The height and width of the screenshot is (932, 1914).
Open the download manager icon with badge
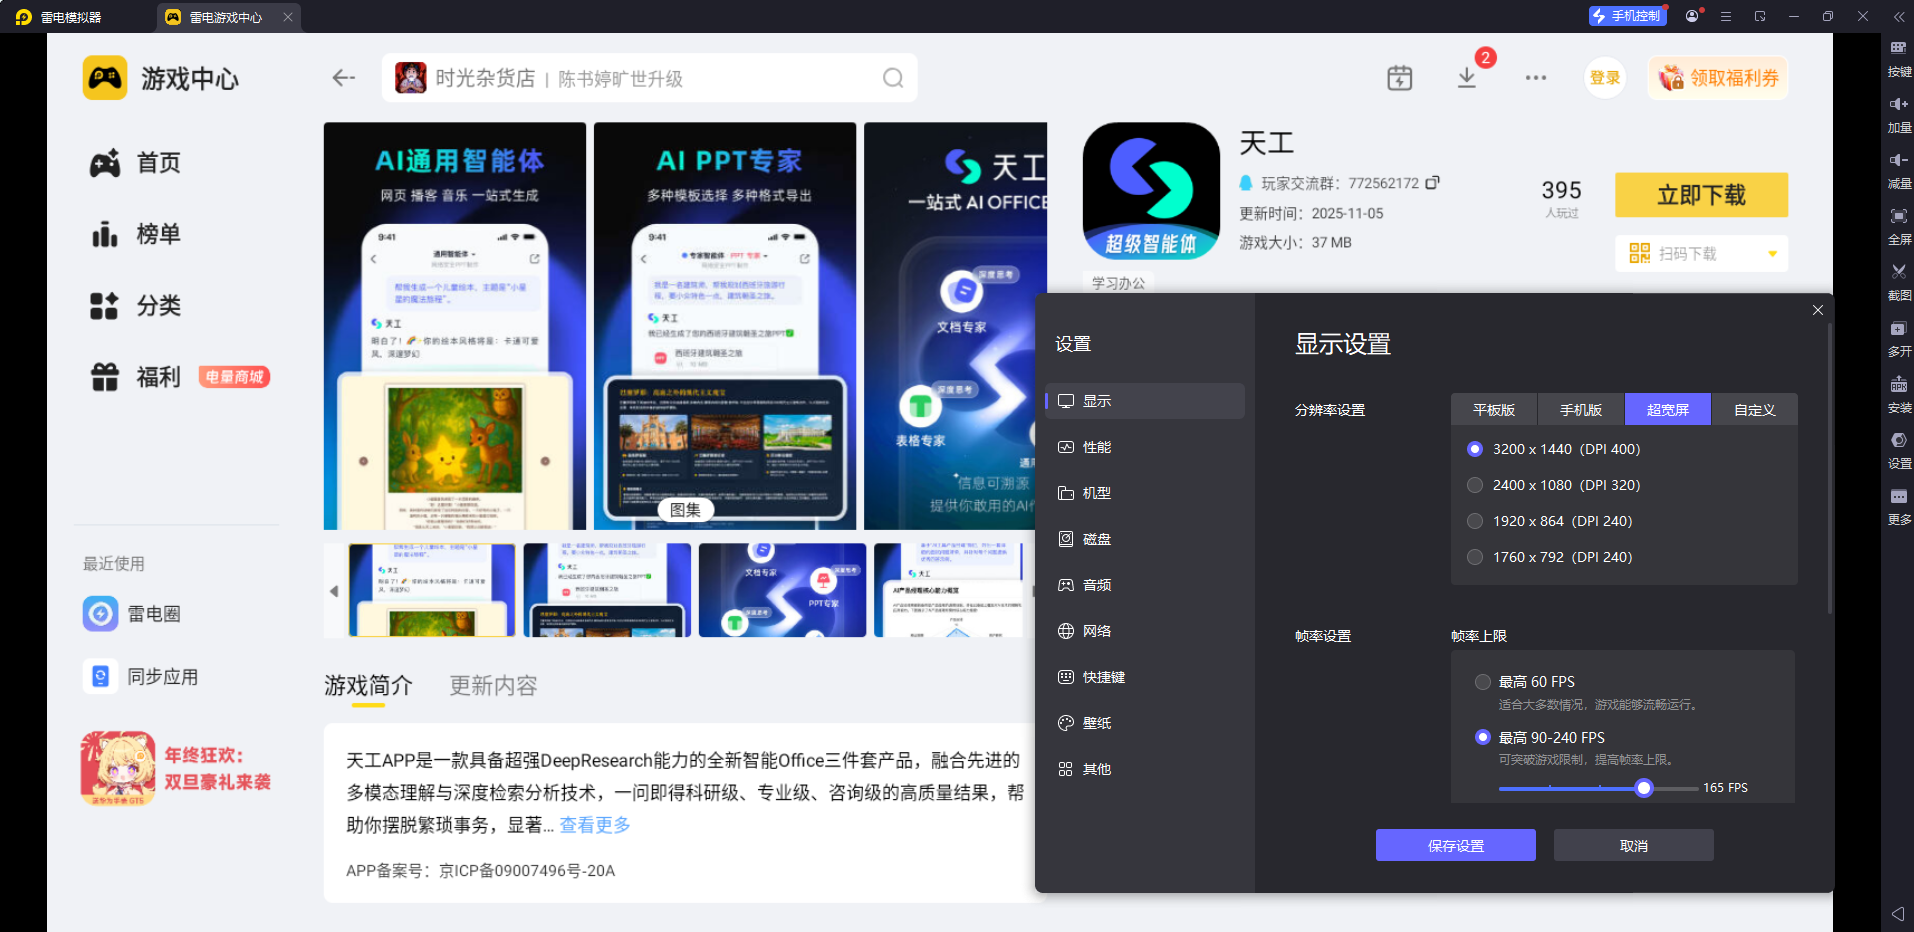pyautogui.click(x=1467, y=78)
